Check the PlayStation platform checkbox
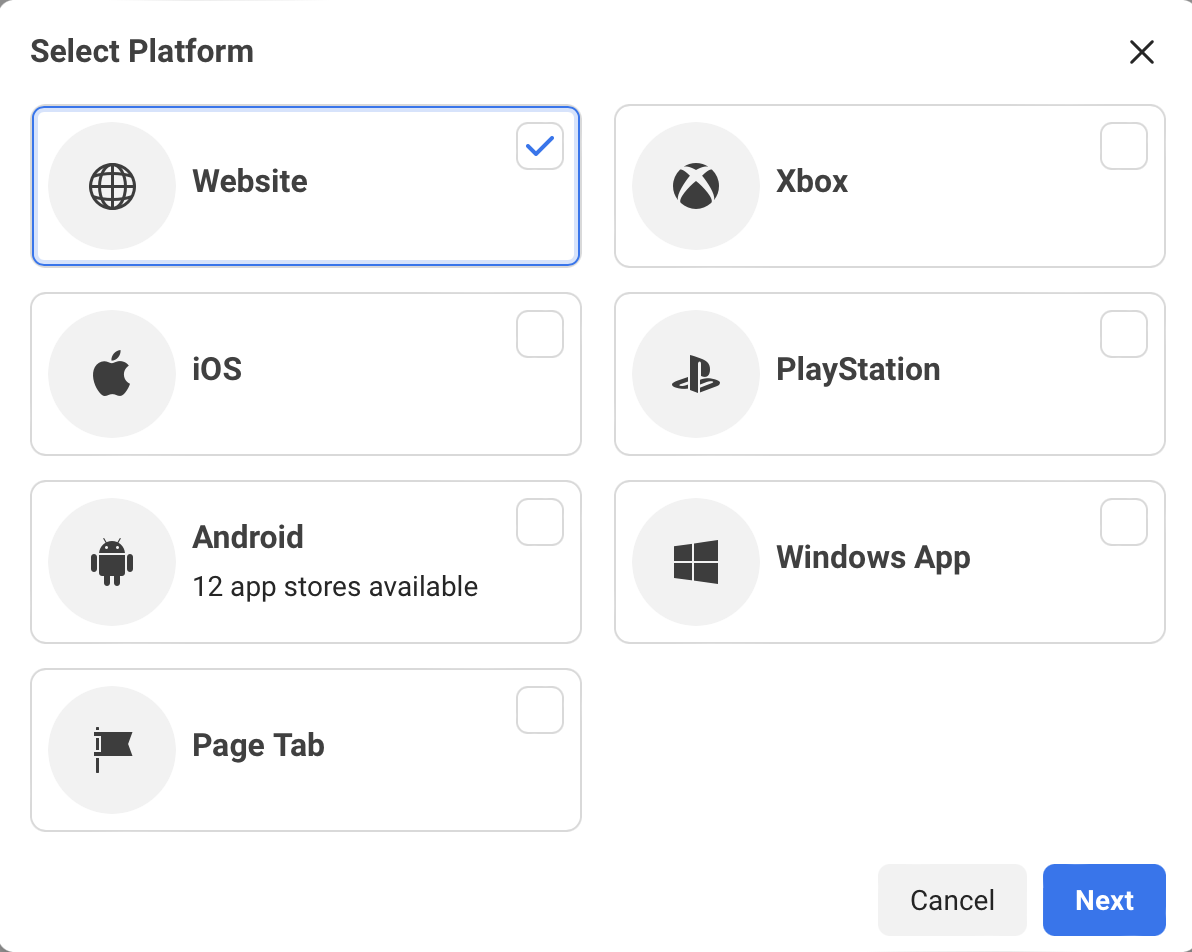1192x952 pixels. (1124, 334)
